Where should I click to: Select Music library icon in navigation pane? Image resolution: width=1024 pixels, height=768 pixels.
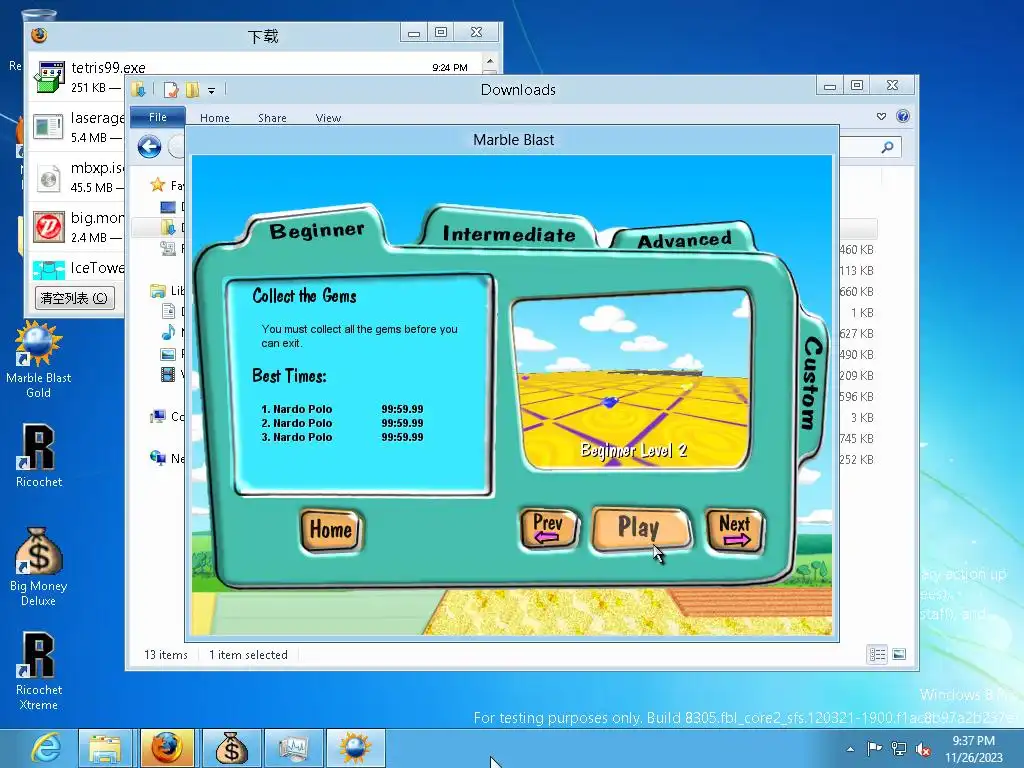pyautogui.click(x=168, y=332)
